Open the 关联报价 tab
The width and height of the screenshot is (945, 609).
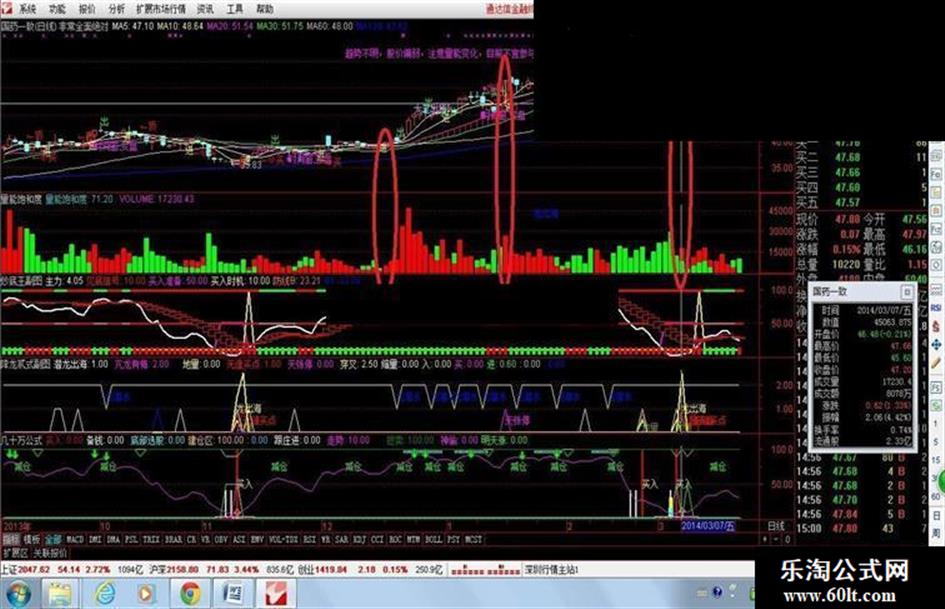50,553
